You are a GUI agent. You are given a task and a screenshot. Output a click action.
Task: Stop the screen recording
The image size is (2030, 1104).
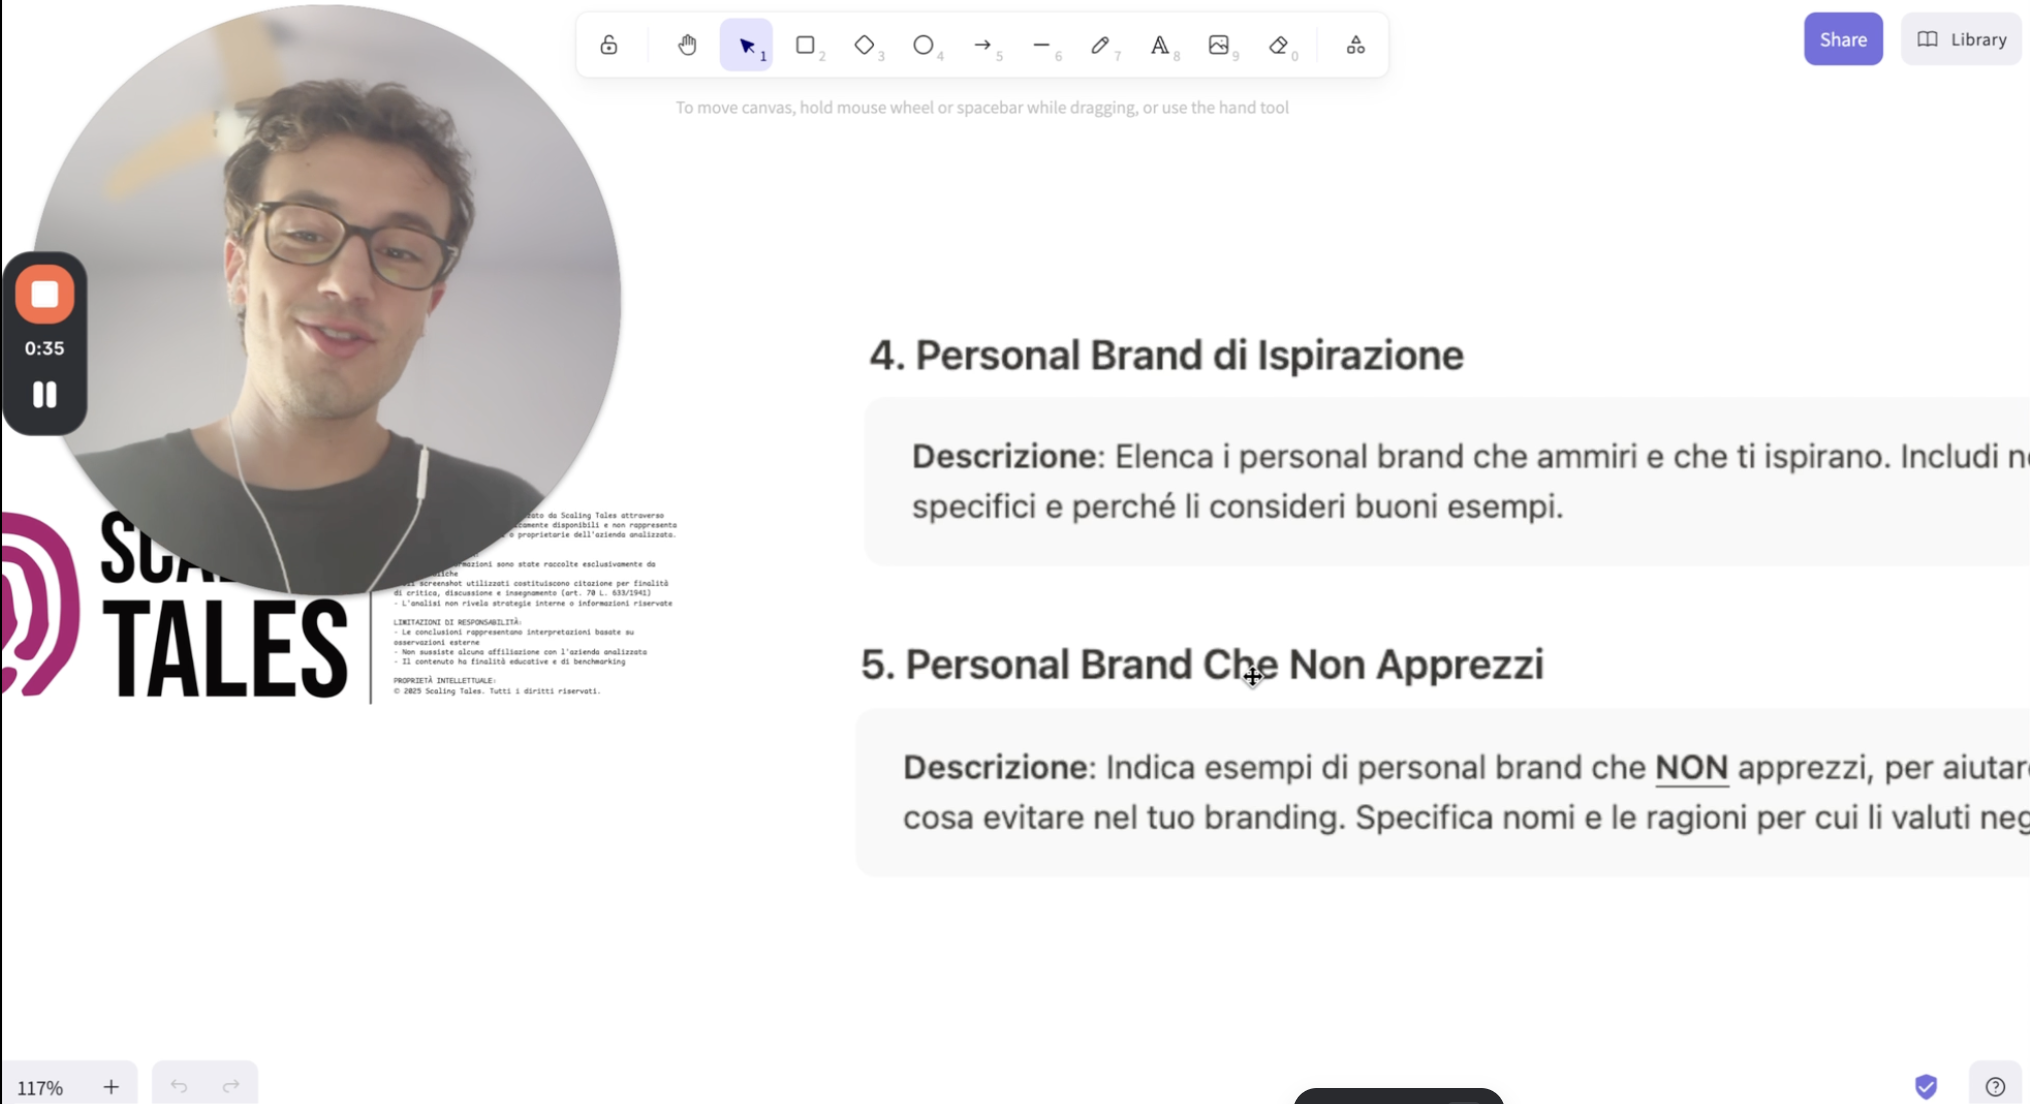[x=45, y=294]
